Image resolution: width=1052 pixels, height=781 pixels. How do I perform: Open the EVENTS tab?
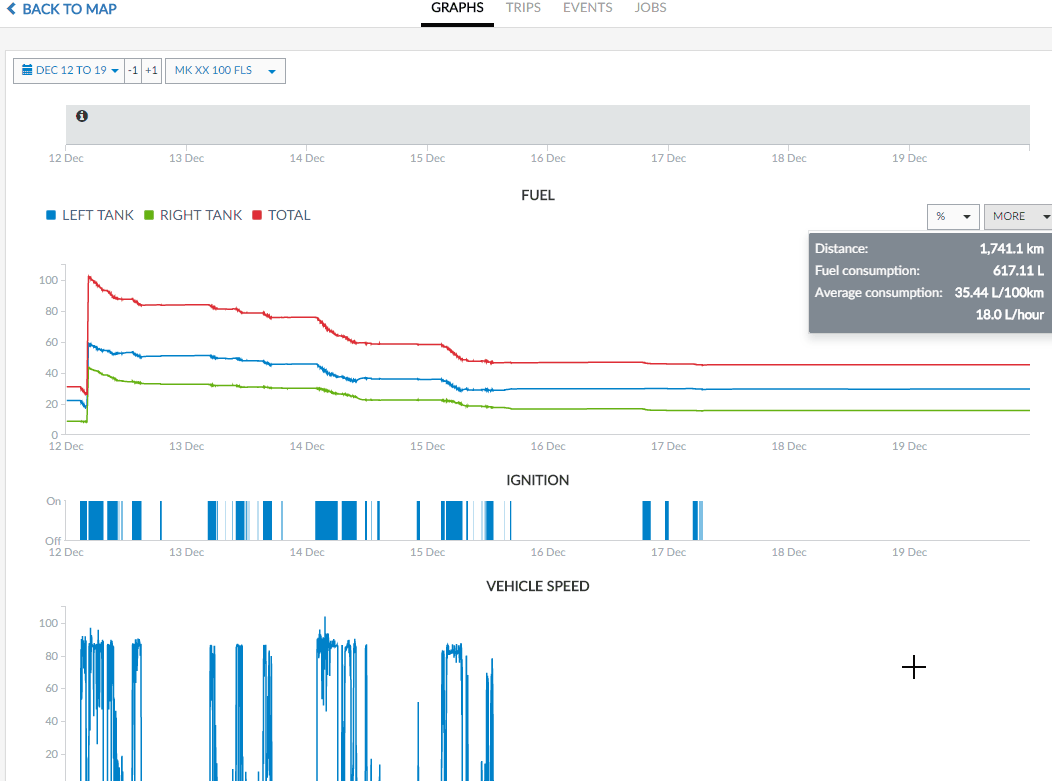tap(587, 8)
